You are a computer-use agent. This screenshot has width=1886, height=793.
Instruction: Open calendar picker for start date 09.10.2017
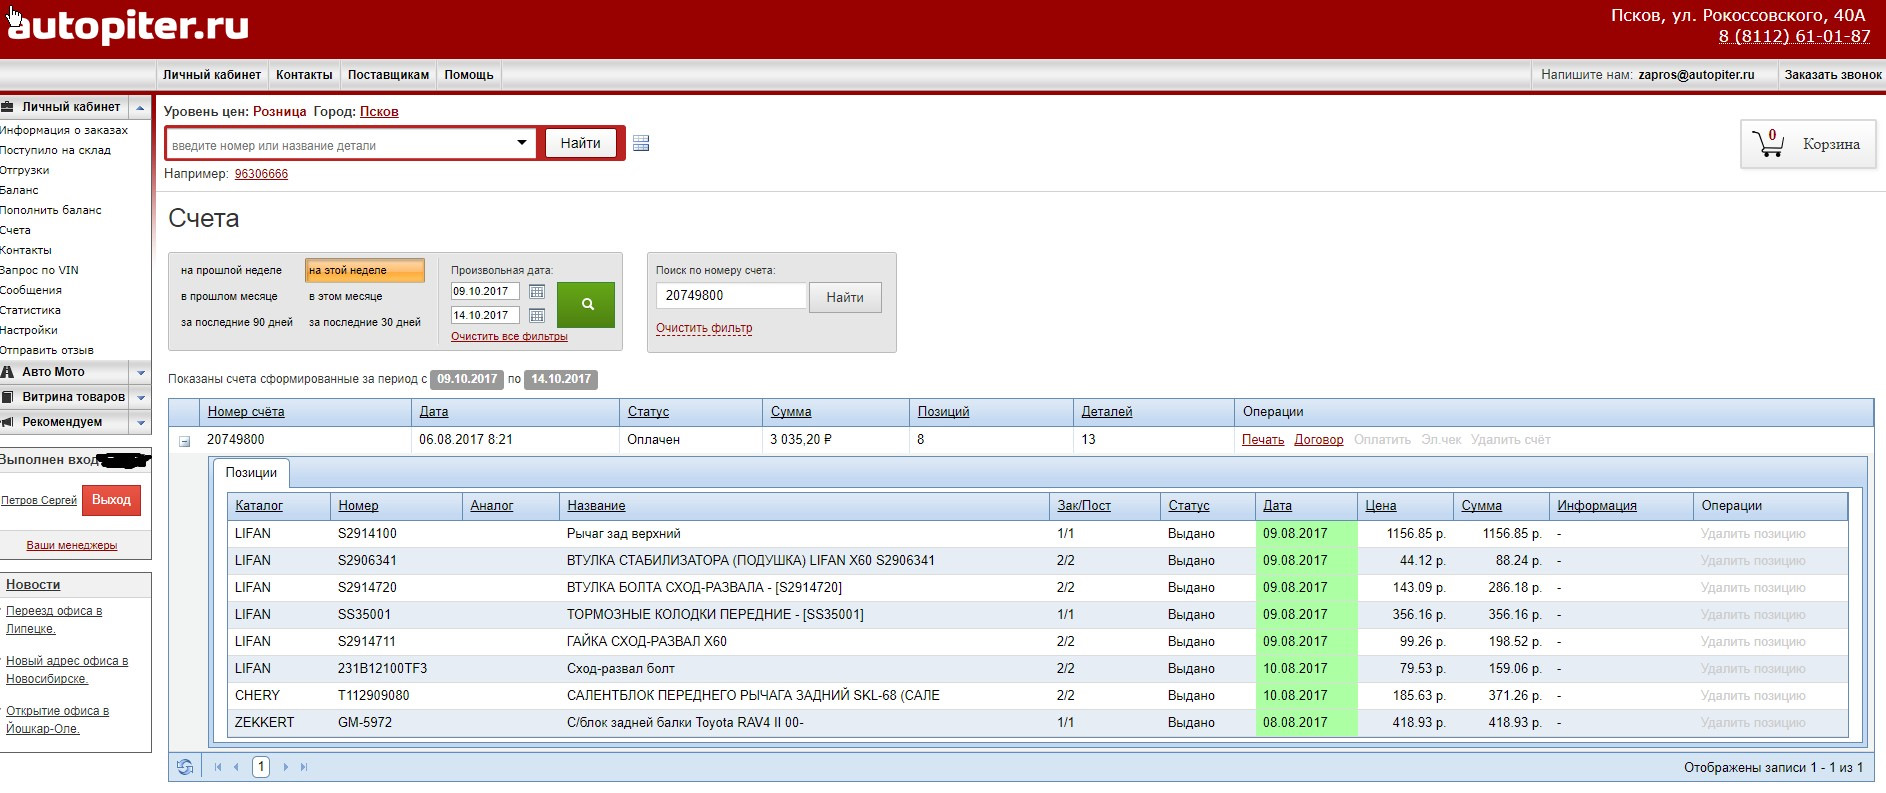pyautogui.click(x=537, y=291)
